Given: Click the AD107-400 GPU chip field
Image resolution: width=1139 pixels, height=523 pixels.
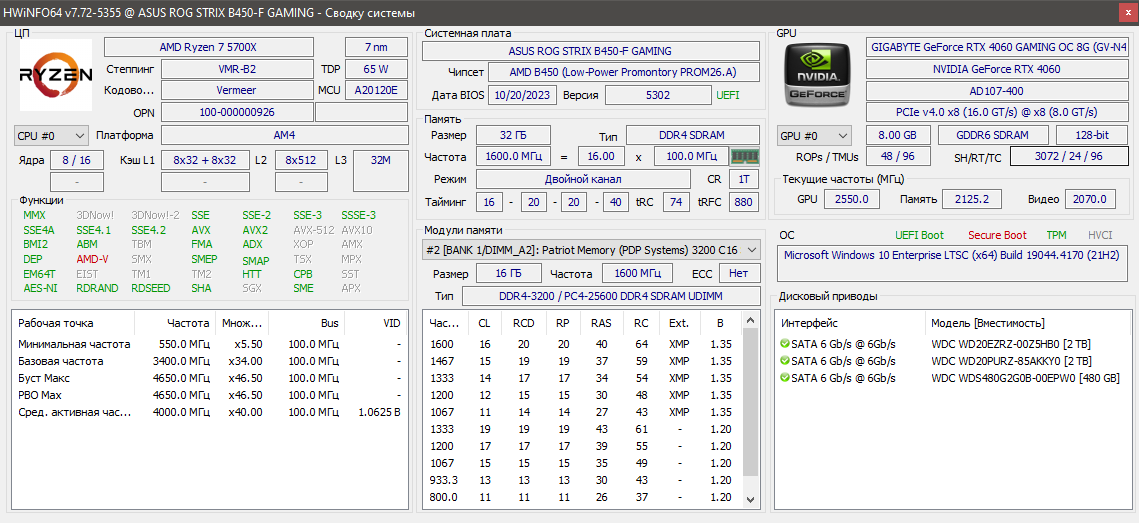Looking at the screenshot, I should point(997,92).
